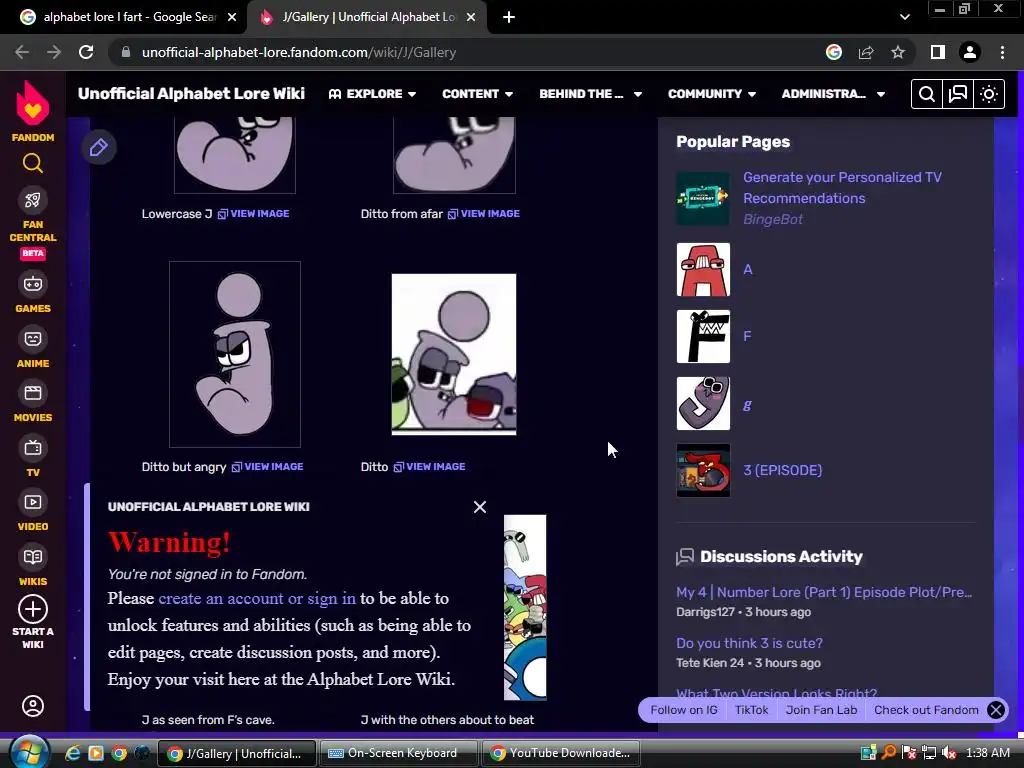Open the Ditto group image thumbnail

coord(454,355)
